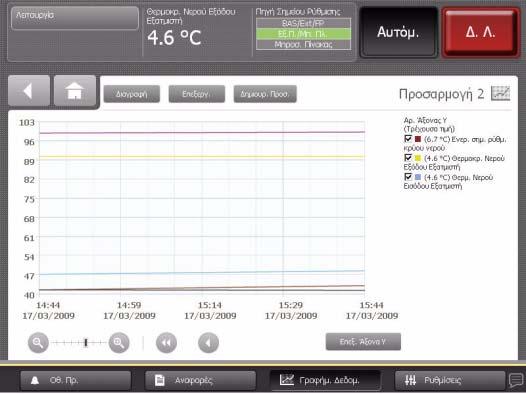This screenshot has width=526, height=394.
Task: Zoom out using the left magnifier icon
Action: point(38,343)
